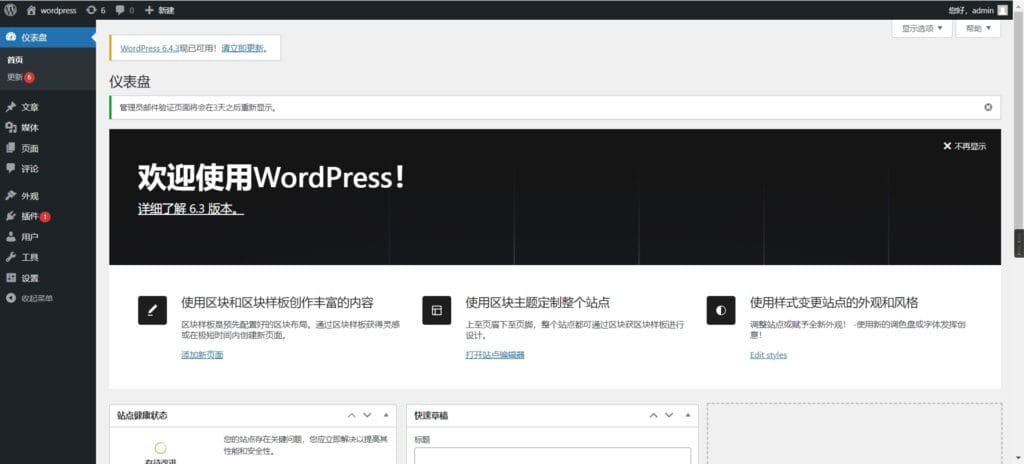Dismiss welcome panel via 不再显示
The height and width of the screenshot is (464, 1024).
pyautogui.click(x=965, y=146)
